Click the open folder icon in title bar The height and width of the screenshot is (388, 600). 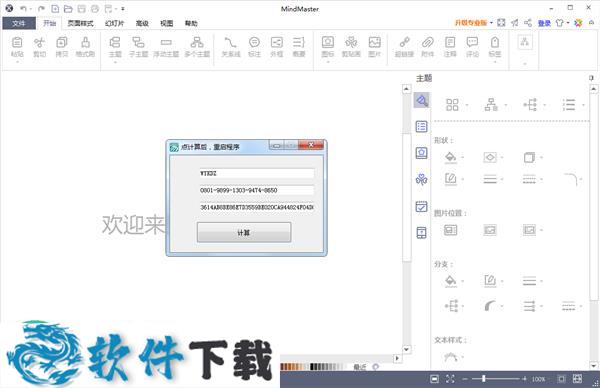(68, 8)
